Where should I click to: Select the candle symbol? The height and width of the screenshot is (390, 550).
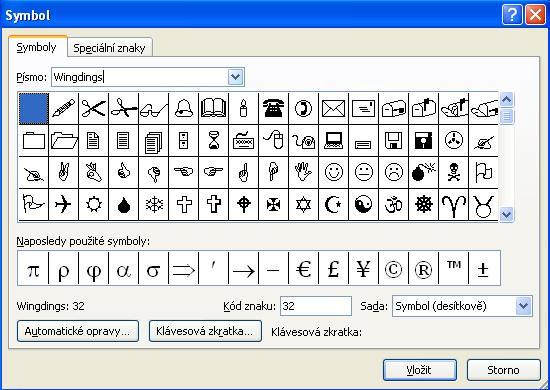click(243, 108)
